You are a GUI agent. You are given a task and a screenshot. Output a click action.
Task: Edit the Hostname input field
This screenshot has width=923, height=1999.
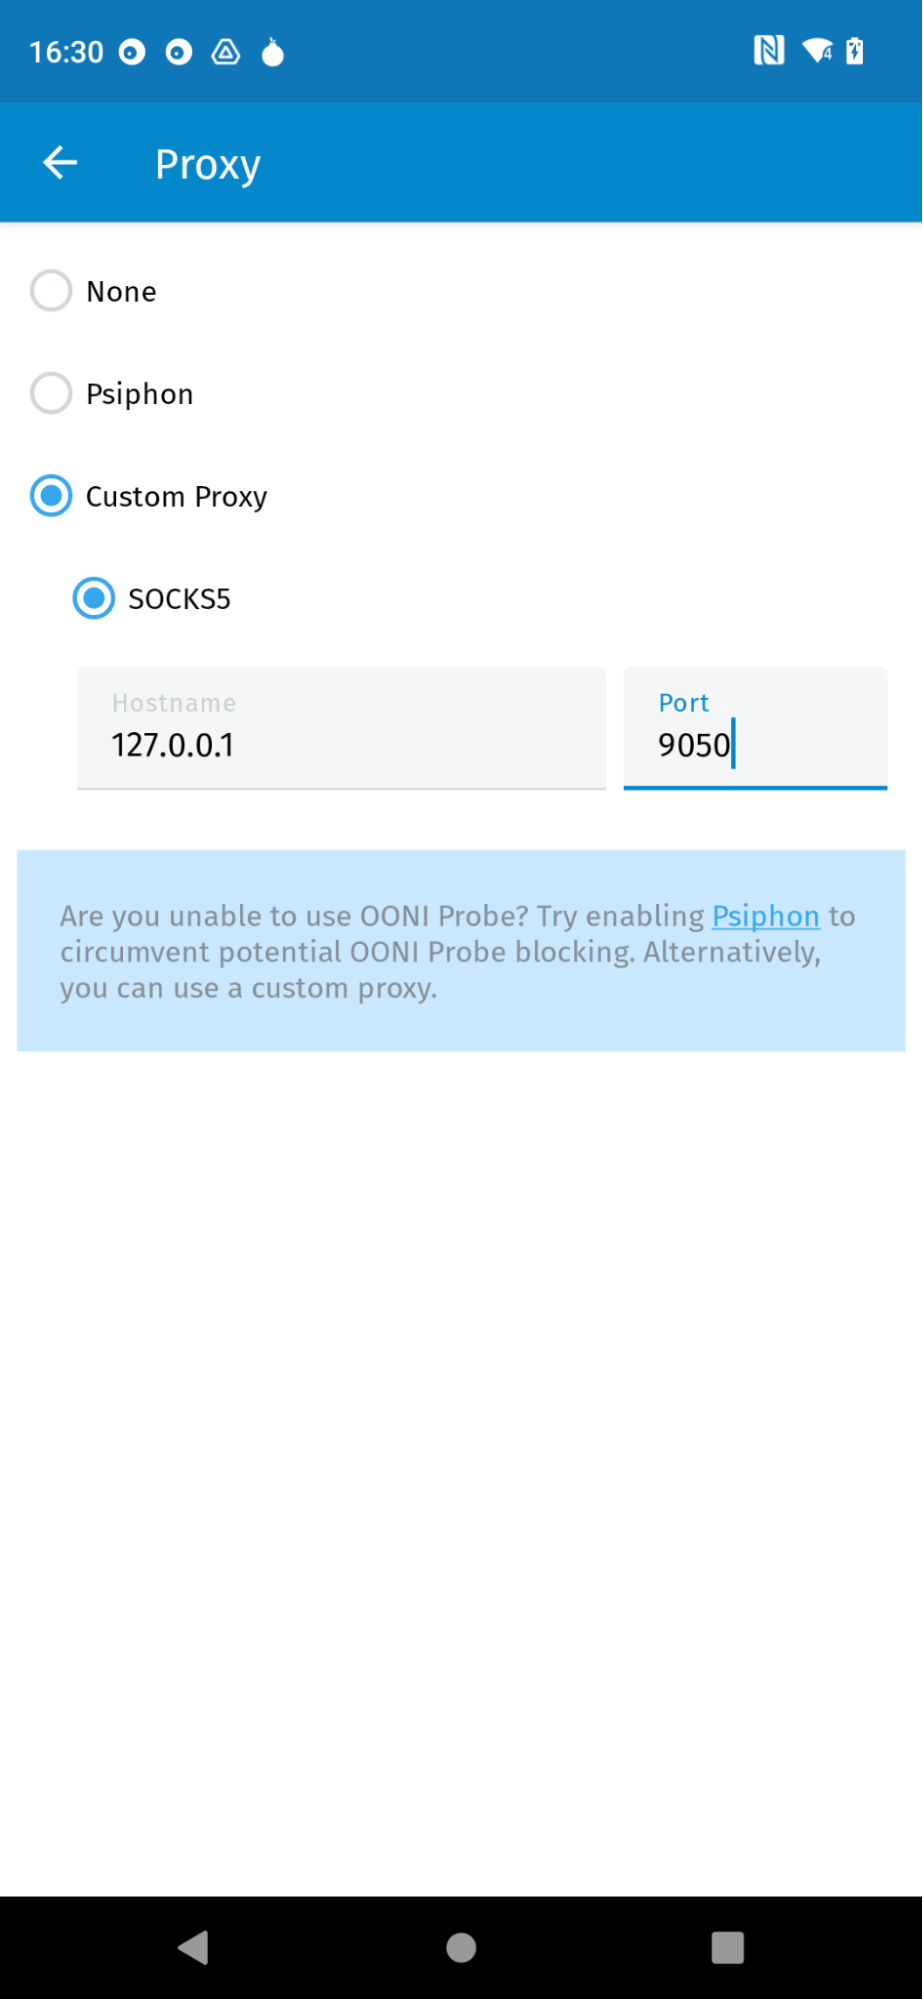(x=341, y=729)
